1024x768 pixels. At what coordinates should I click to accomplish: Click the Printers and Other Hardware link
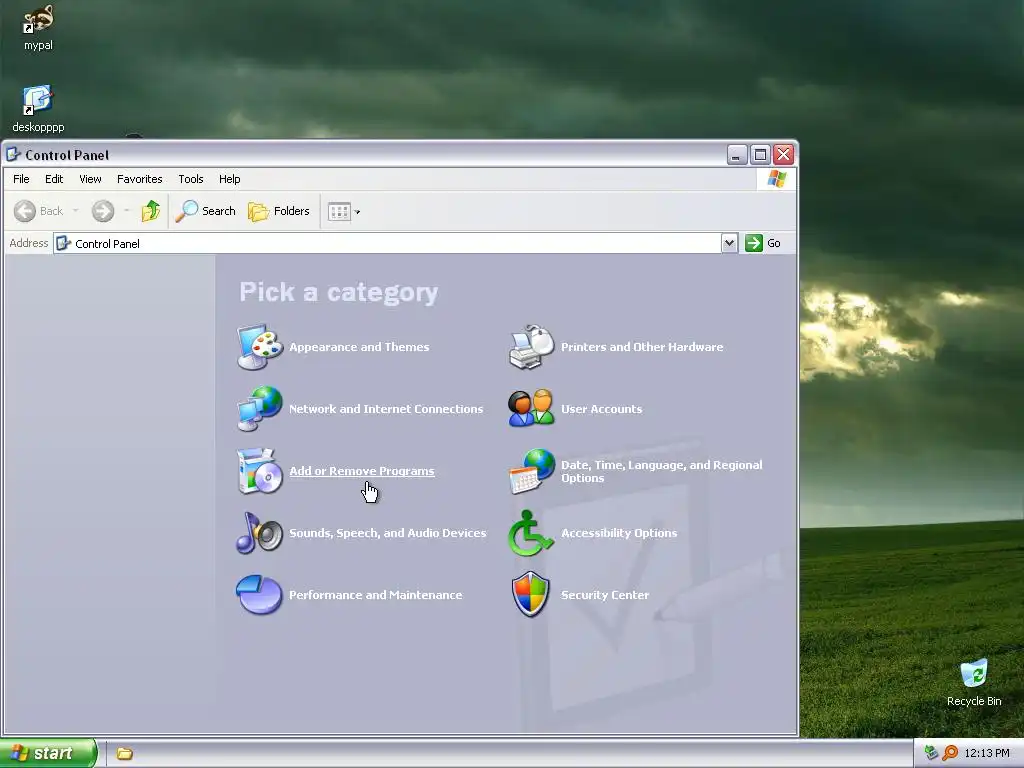pyautogui.click(x=642, y=347)
